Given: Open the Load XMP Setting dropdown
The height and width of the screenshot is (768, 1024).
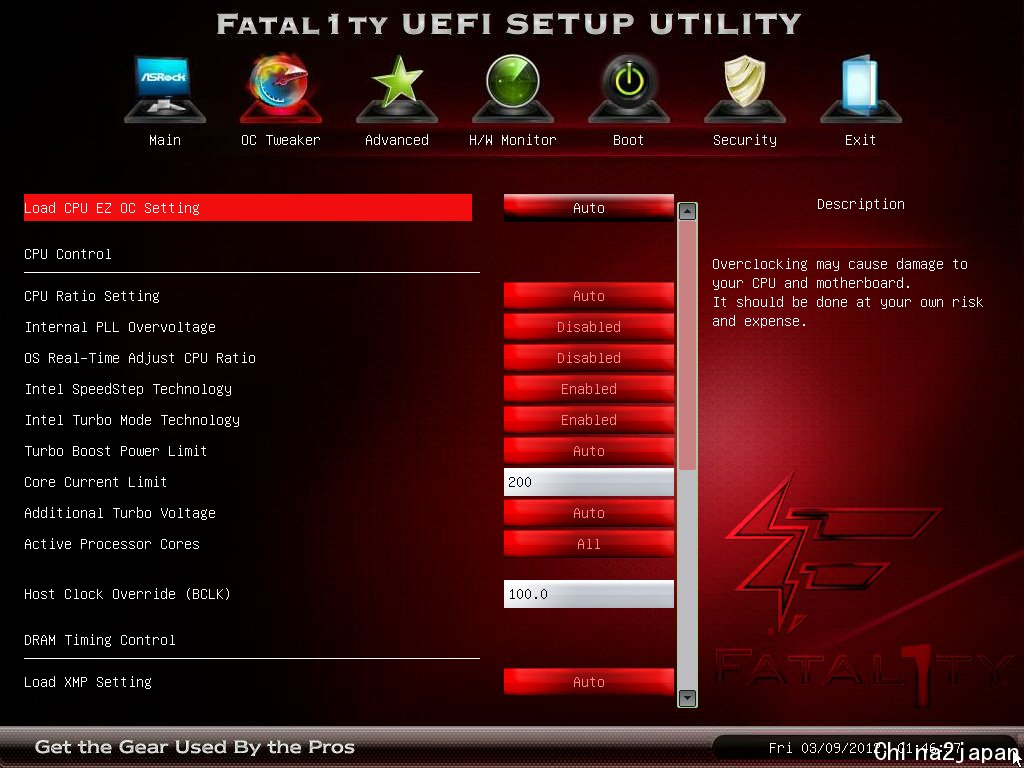Looking at the screenshot, I should point(588,682).
